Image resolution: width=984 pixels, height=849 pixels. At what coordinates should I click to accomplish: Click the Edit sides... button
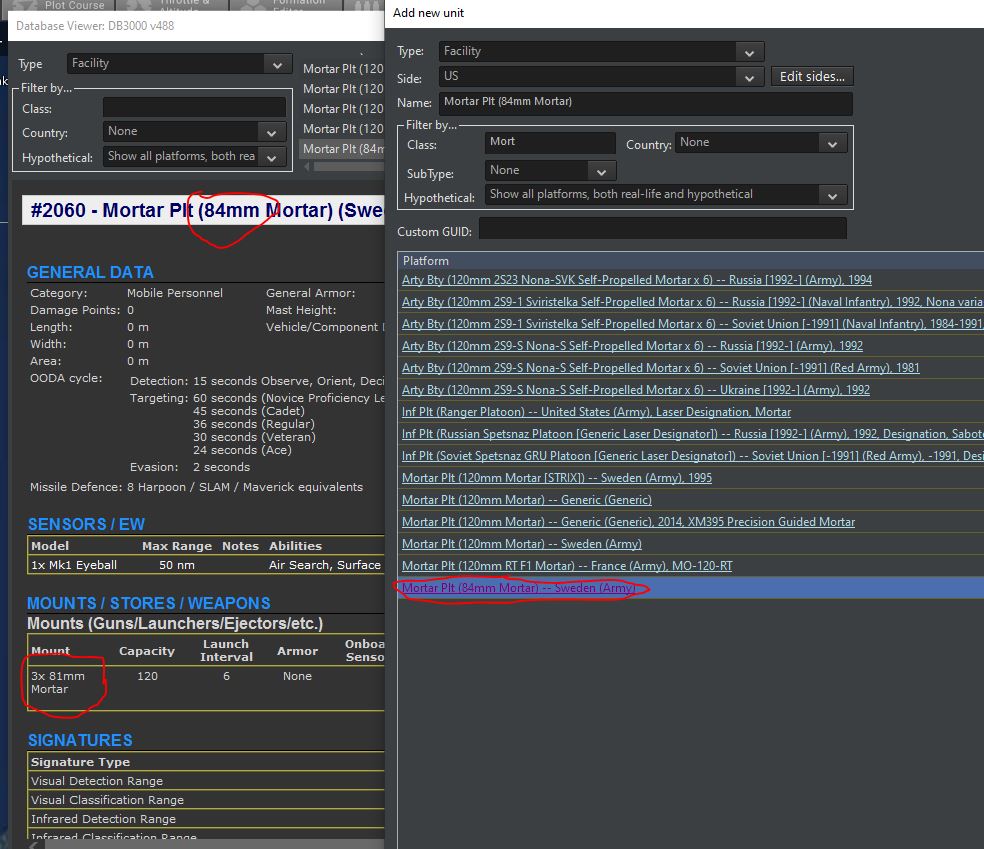(x=812, y=77)
